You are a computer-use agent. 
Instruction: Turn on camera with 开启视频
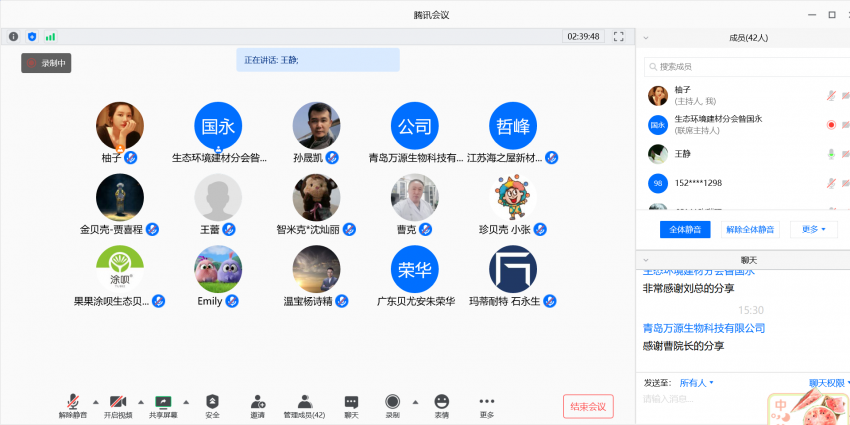pos(118,406)
